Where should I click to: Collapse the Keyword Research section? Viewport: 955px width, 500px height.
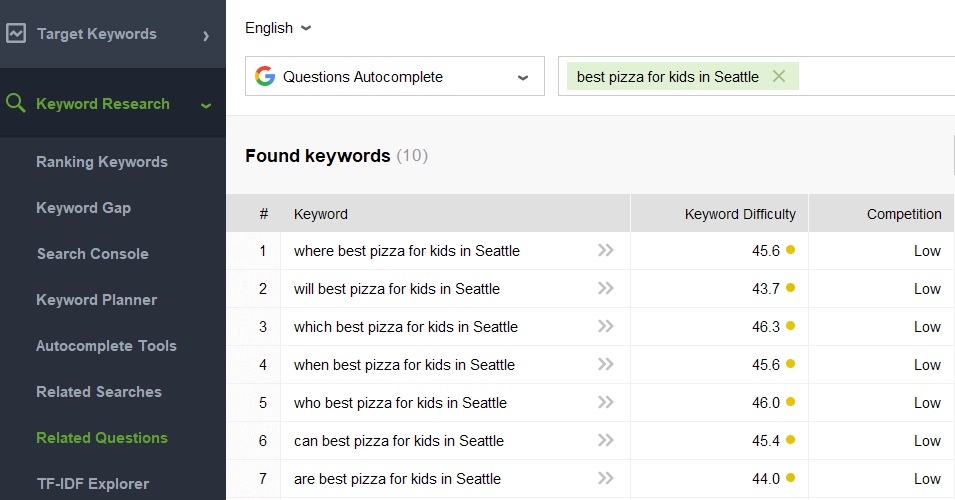tap(206, 104)
